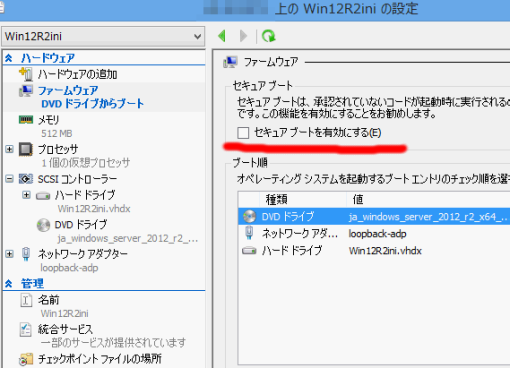Select メモリ in the hardware tree
Image resolution: width=510 pixels, height=368 pixels.
pos(48,120)
